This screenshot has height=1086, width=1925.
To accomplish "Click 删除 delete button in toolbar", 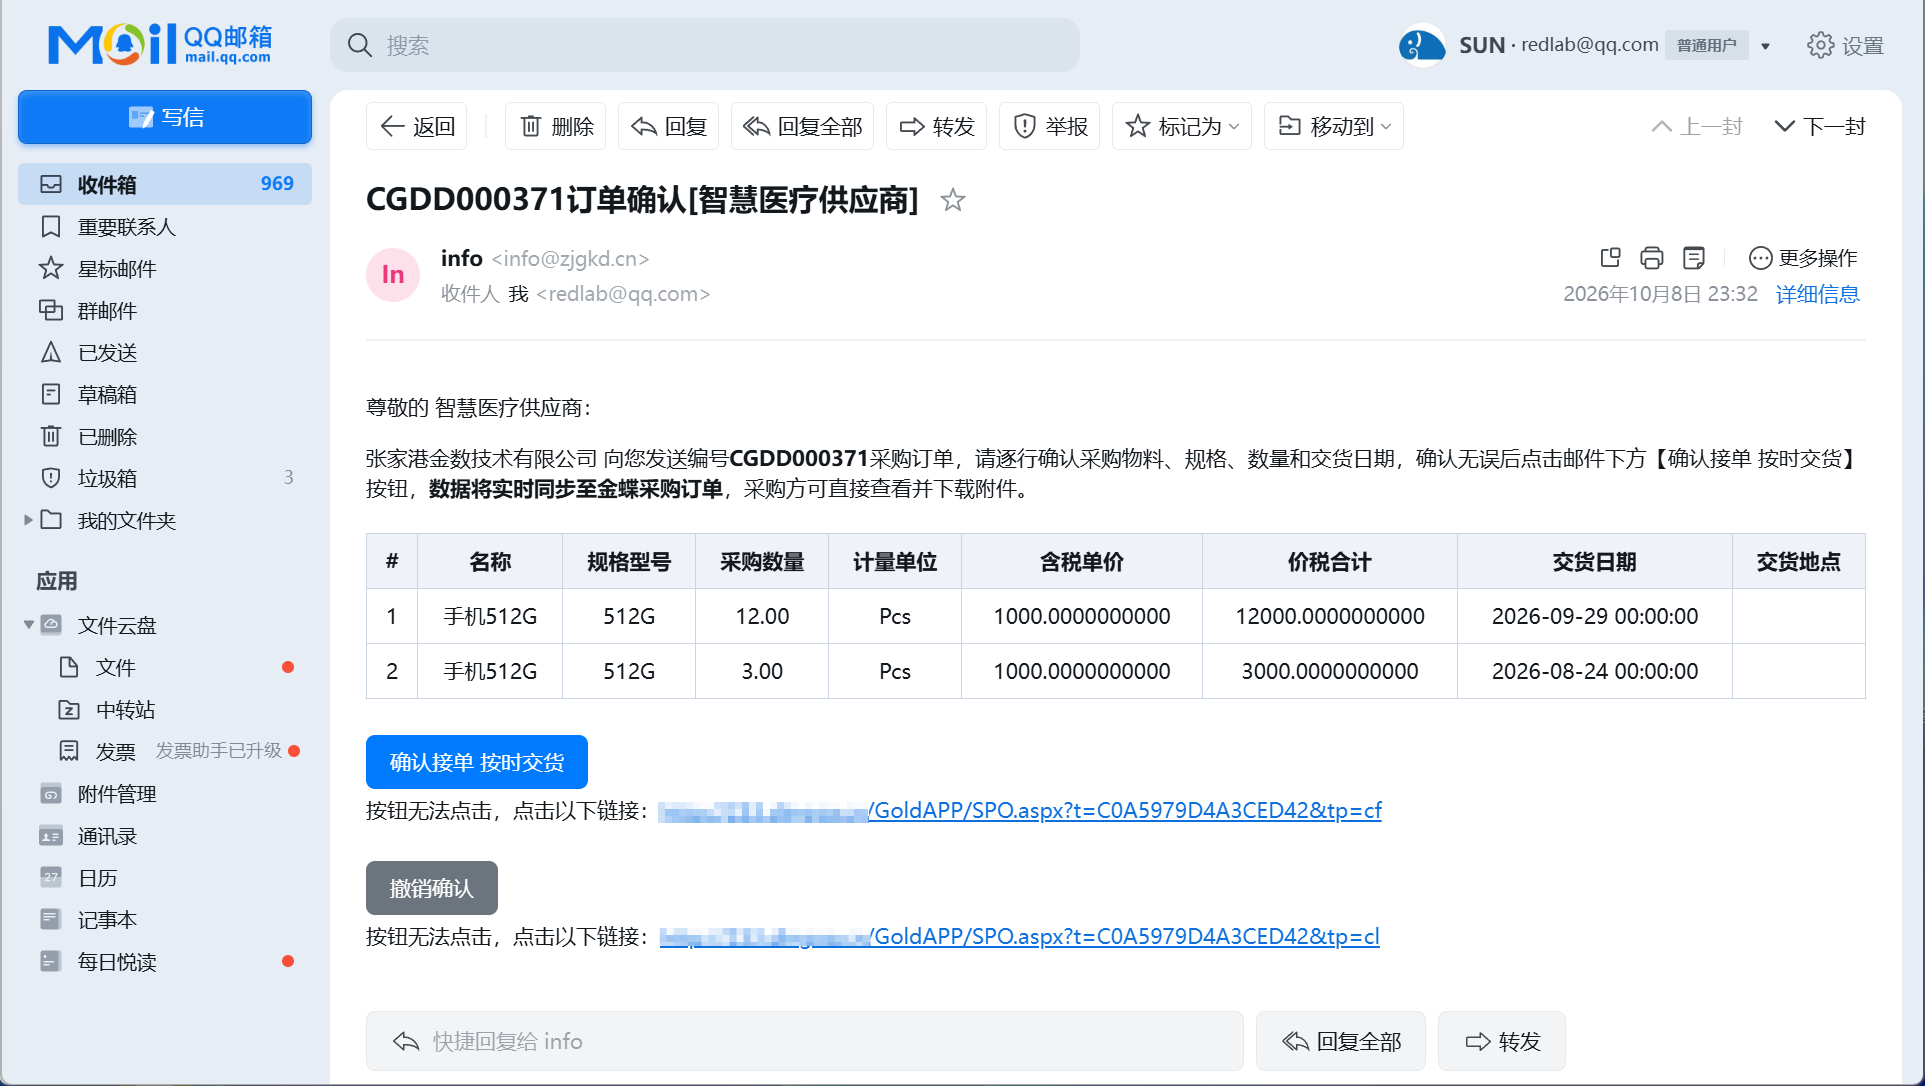I will click(x=556, y=126).
